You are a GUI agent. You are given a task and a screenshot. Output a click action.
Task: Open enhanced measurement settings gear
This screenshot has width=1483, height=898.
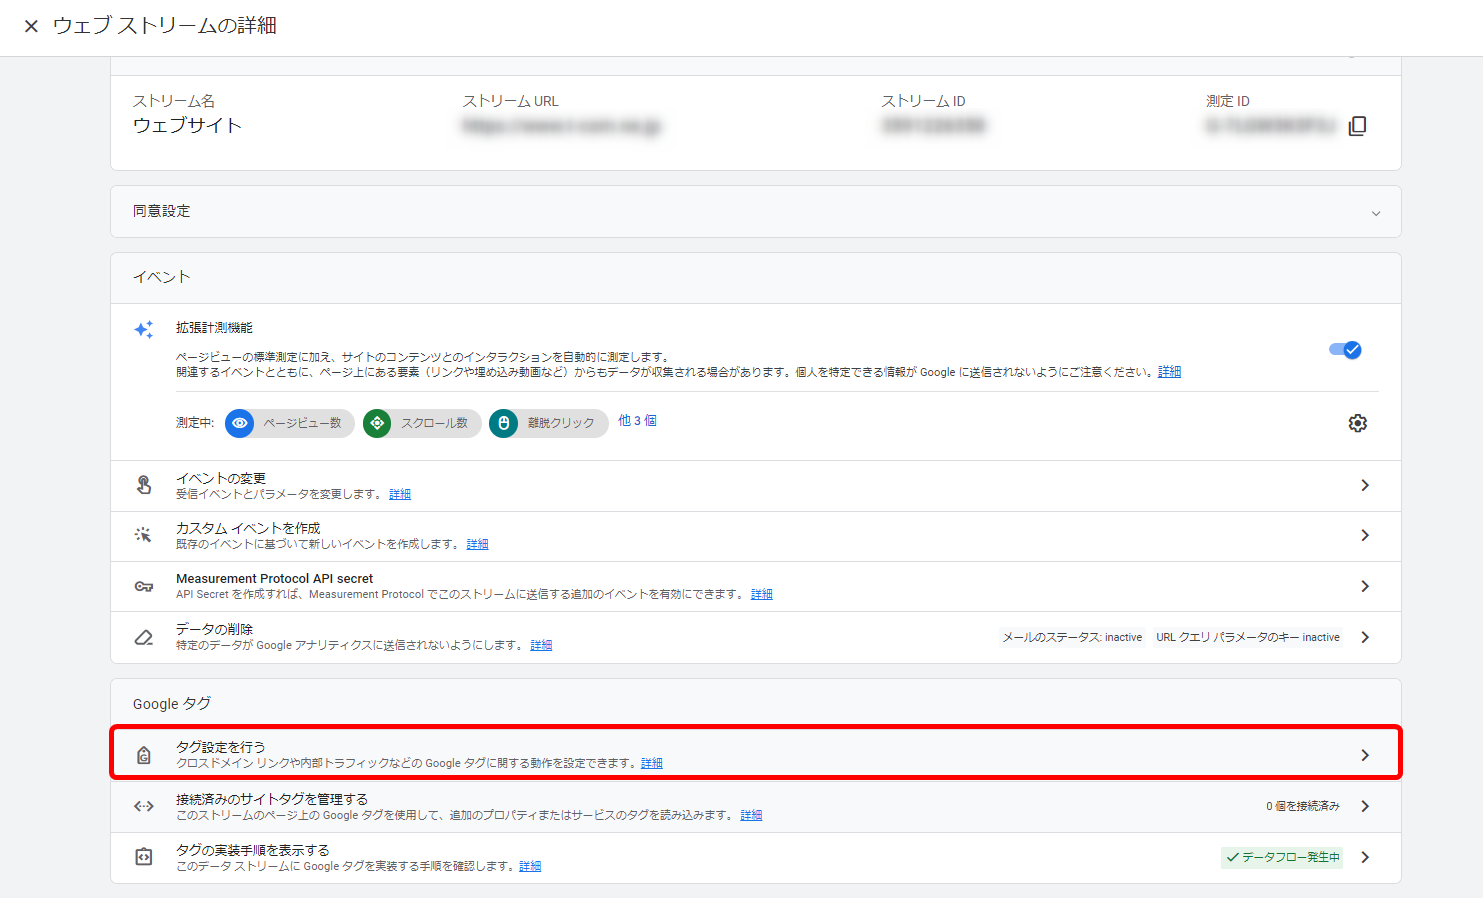tap(1357, 423)
